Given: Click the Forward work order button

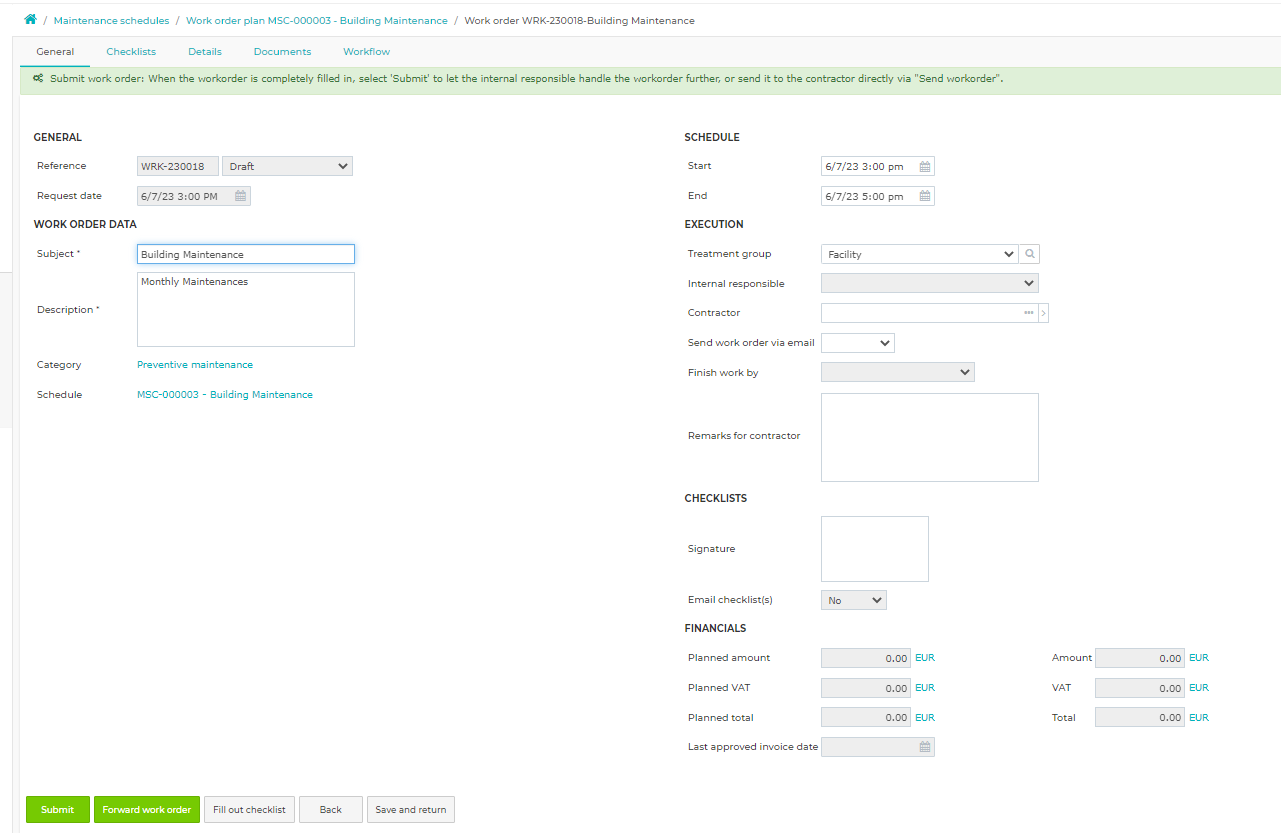Looking at the screenshot, I should (147, 810).
